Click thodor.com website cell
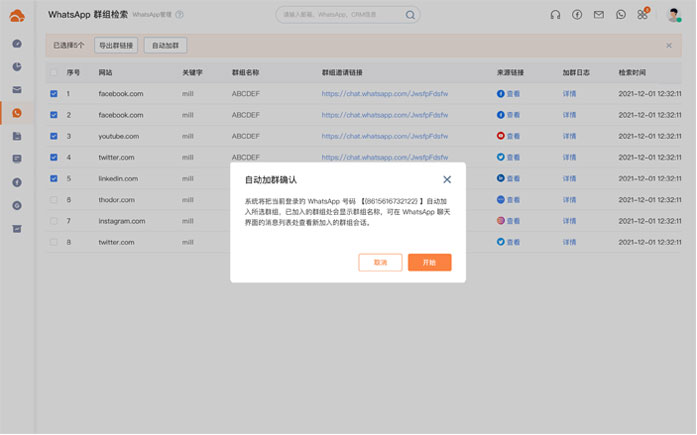697x435 pixels. point(116,200)
